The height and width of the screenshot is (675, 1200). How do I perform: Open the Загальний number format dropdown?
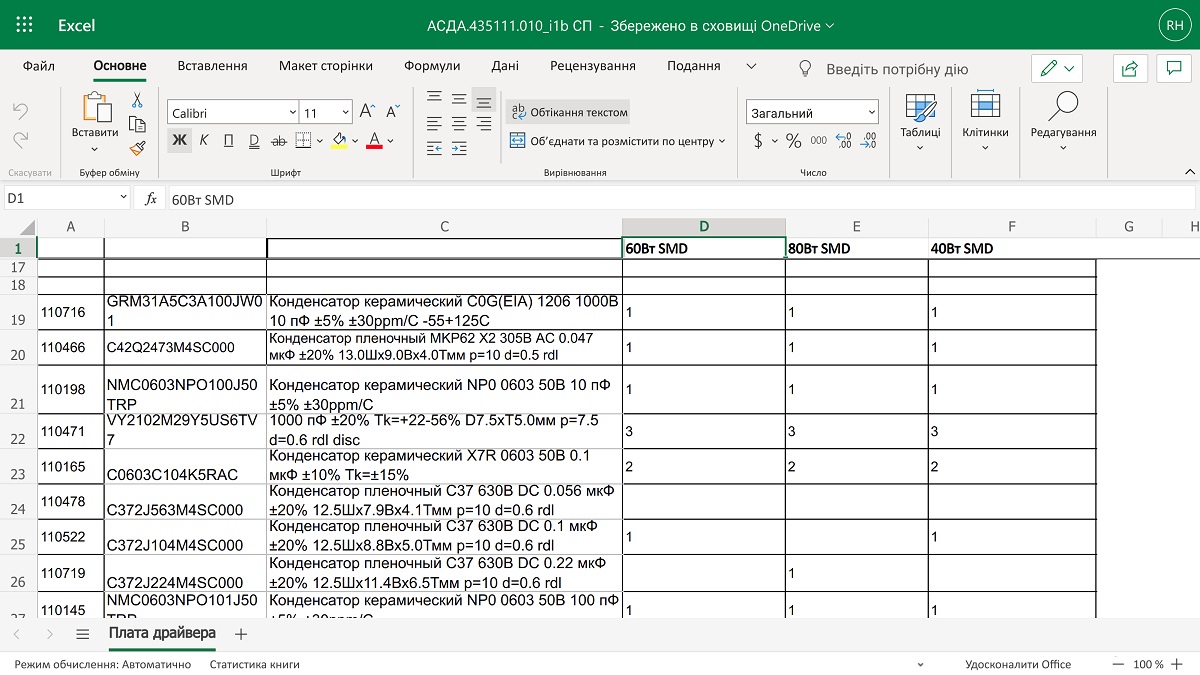(872, 113)
